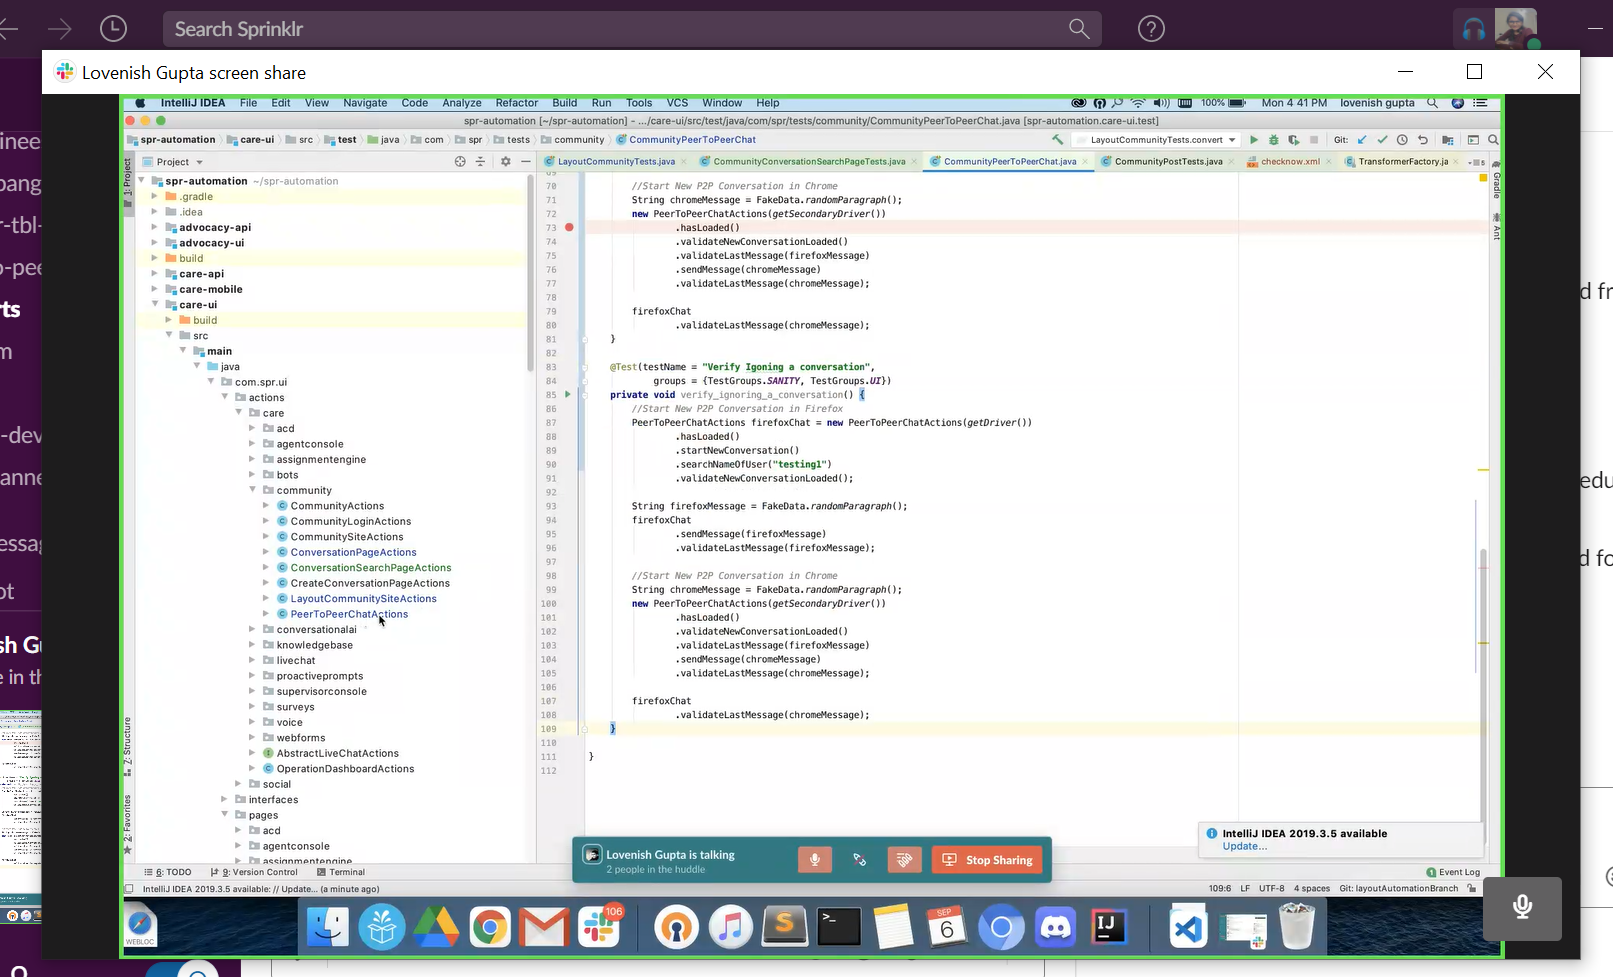The width and height of the screenshot is (1613, 977).
Task: Click the Git update project arrow
Action: point(1362,140)
